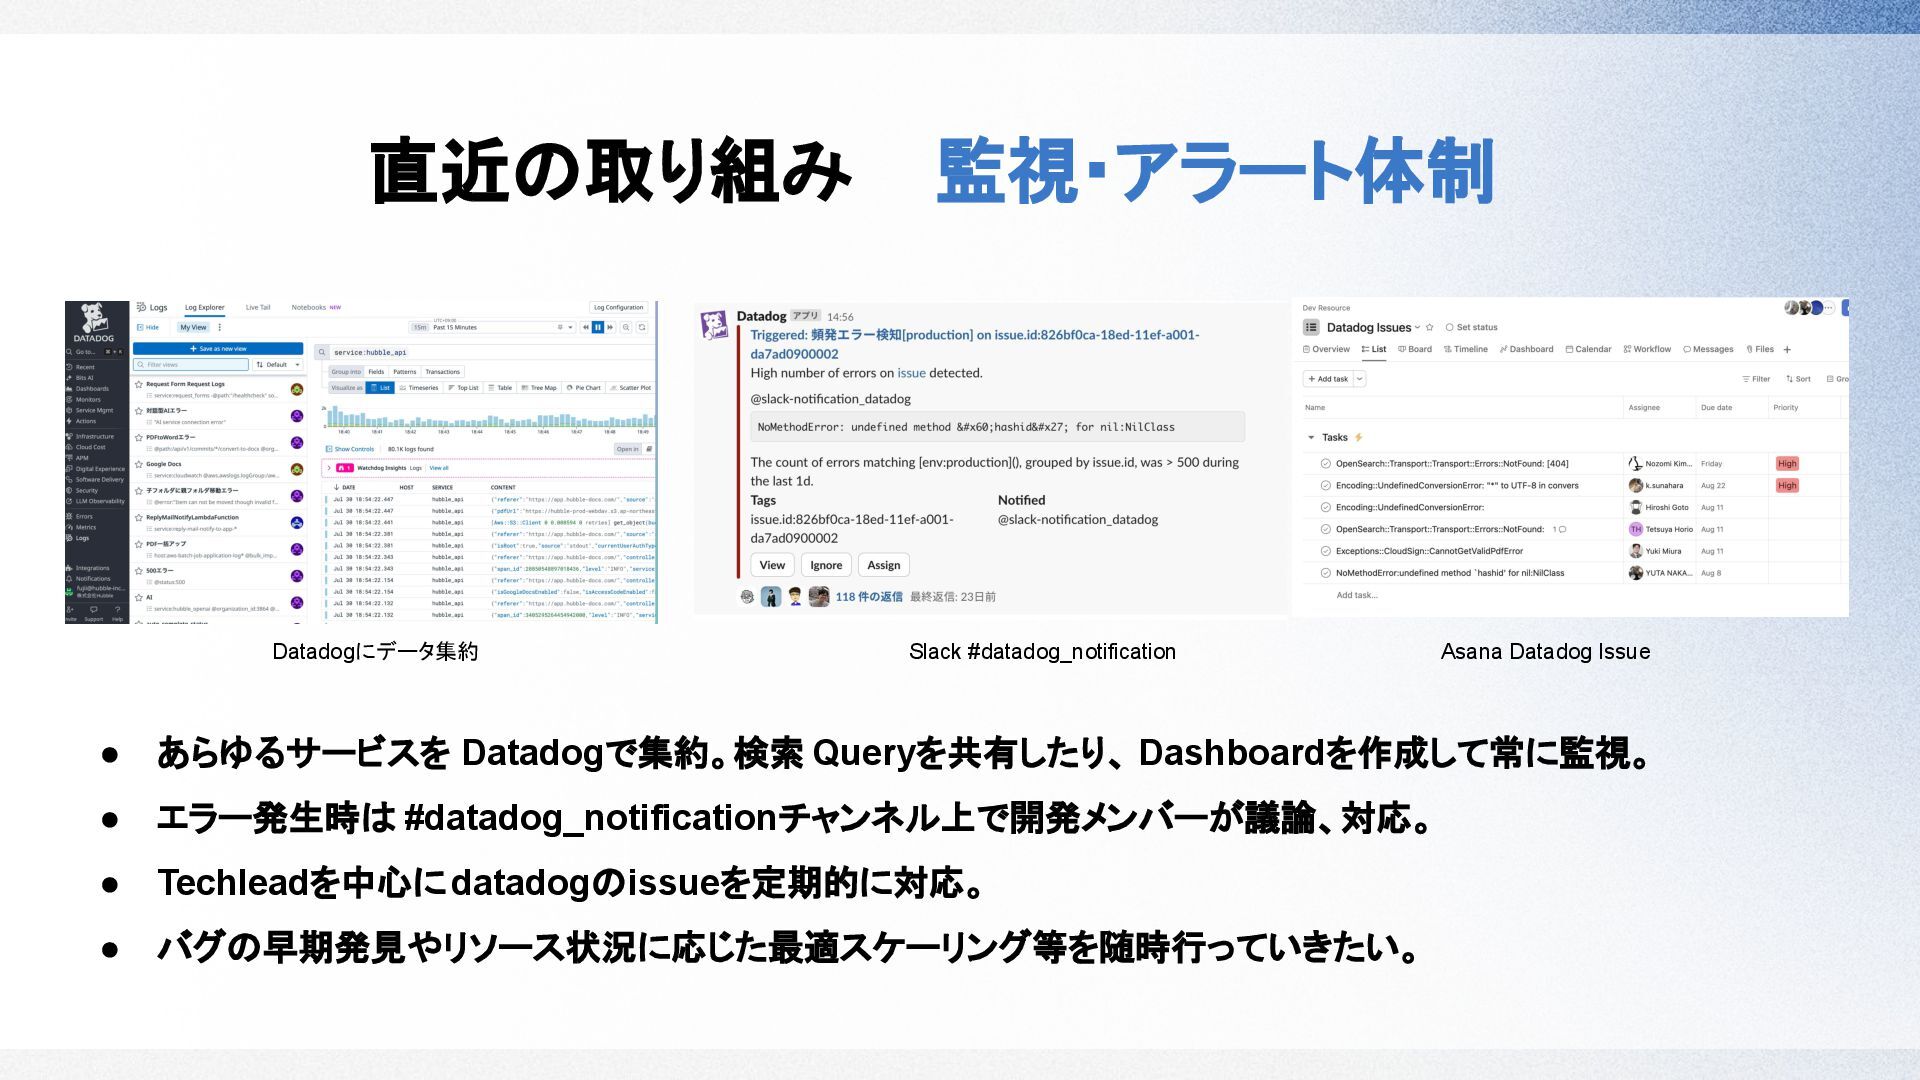Complete the Exceptions::CloudSign task checkbox
Viewport: 1920px width, 1080px height.
coord(1326,551)
